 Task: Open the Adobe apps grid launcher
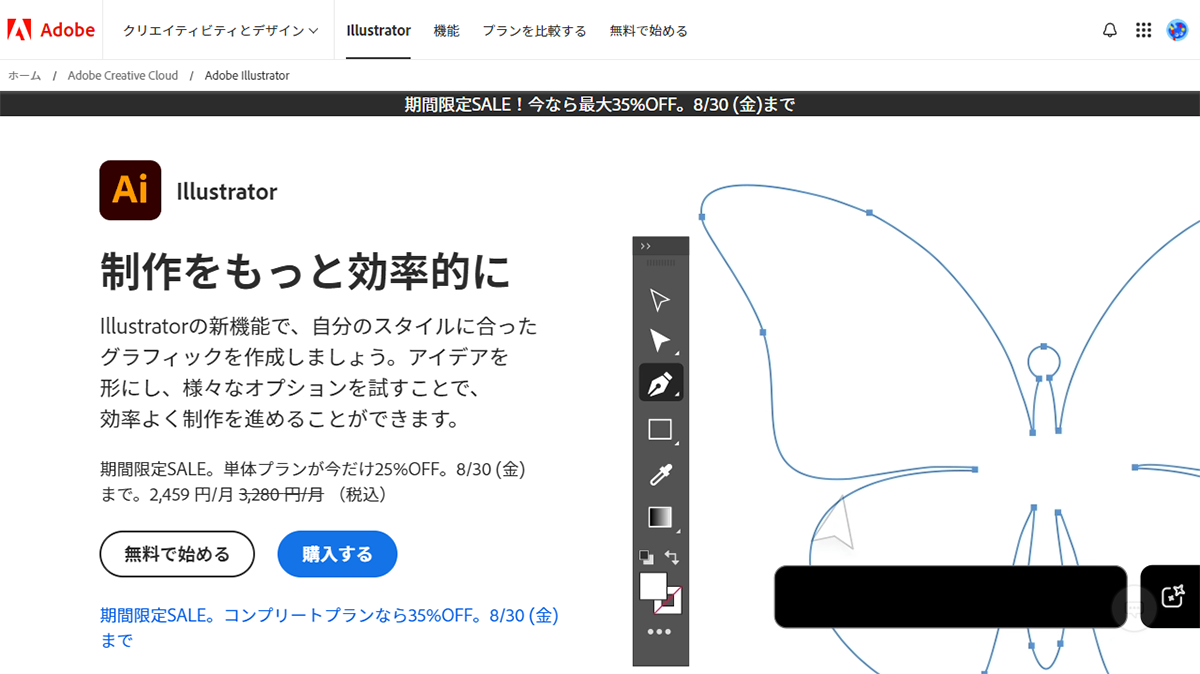tap(1143, 30)
